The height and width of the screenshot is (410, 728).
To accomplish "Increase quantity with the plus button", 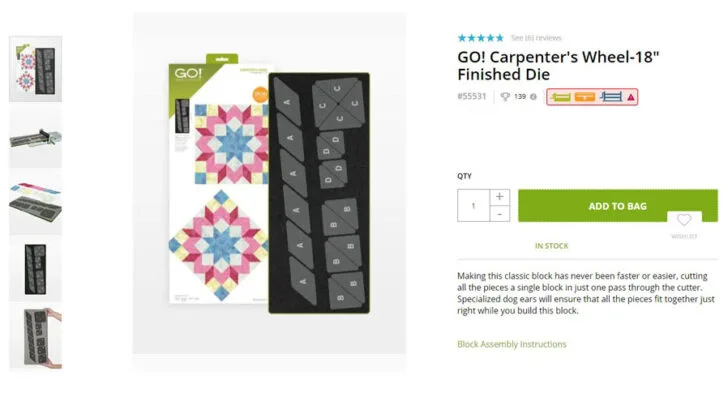I will point(500,197).
